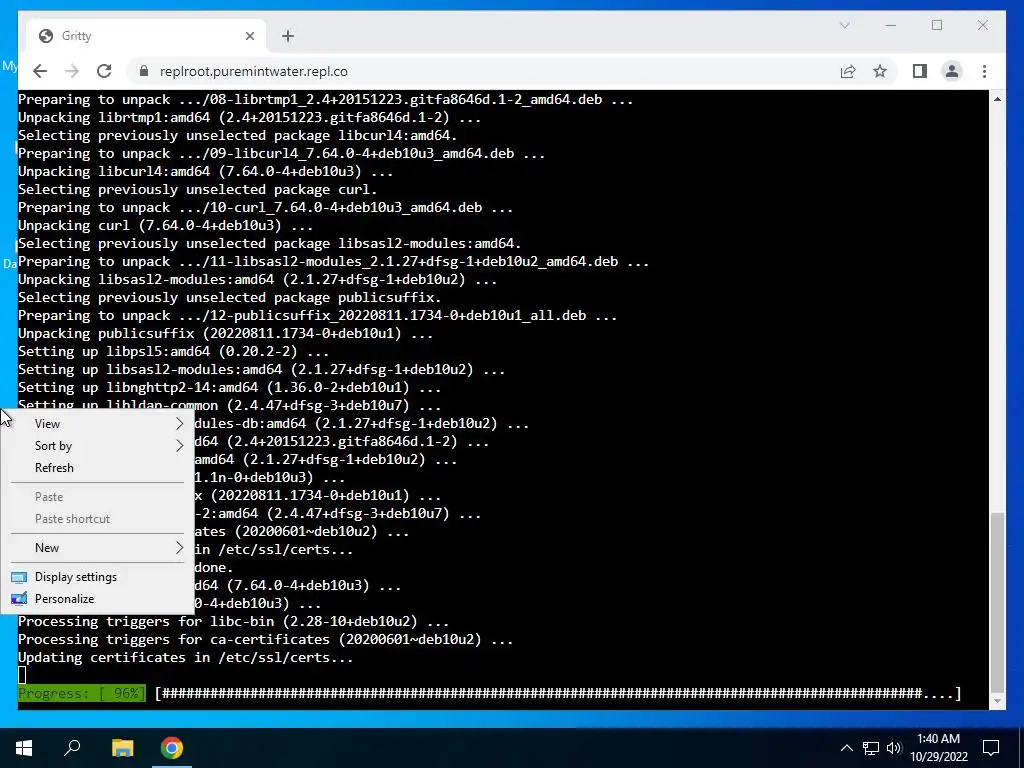Image resolution: width=1024 pixels, height=768 pixels.
Task: Choose Refresh from context menu
Action: point(98,468)
